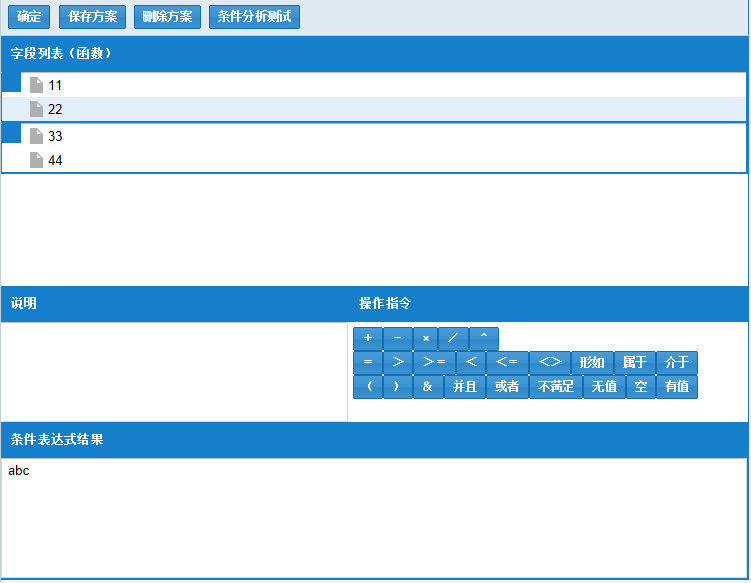
Task: Insert the ampersand (&) operator
Action: (427, 387)
